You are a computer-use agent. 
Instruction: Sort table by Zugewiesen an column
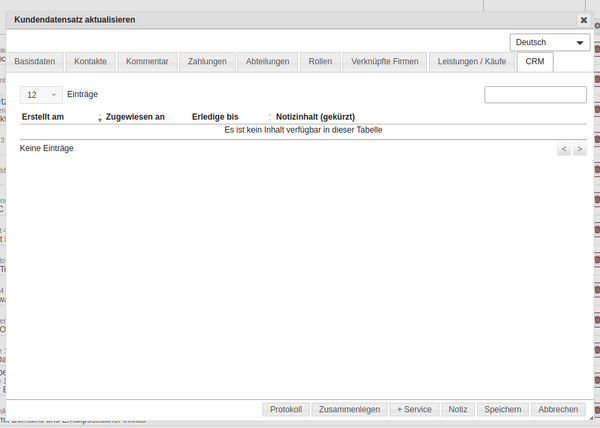[x=135, y=117]
